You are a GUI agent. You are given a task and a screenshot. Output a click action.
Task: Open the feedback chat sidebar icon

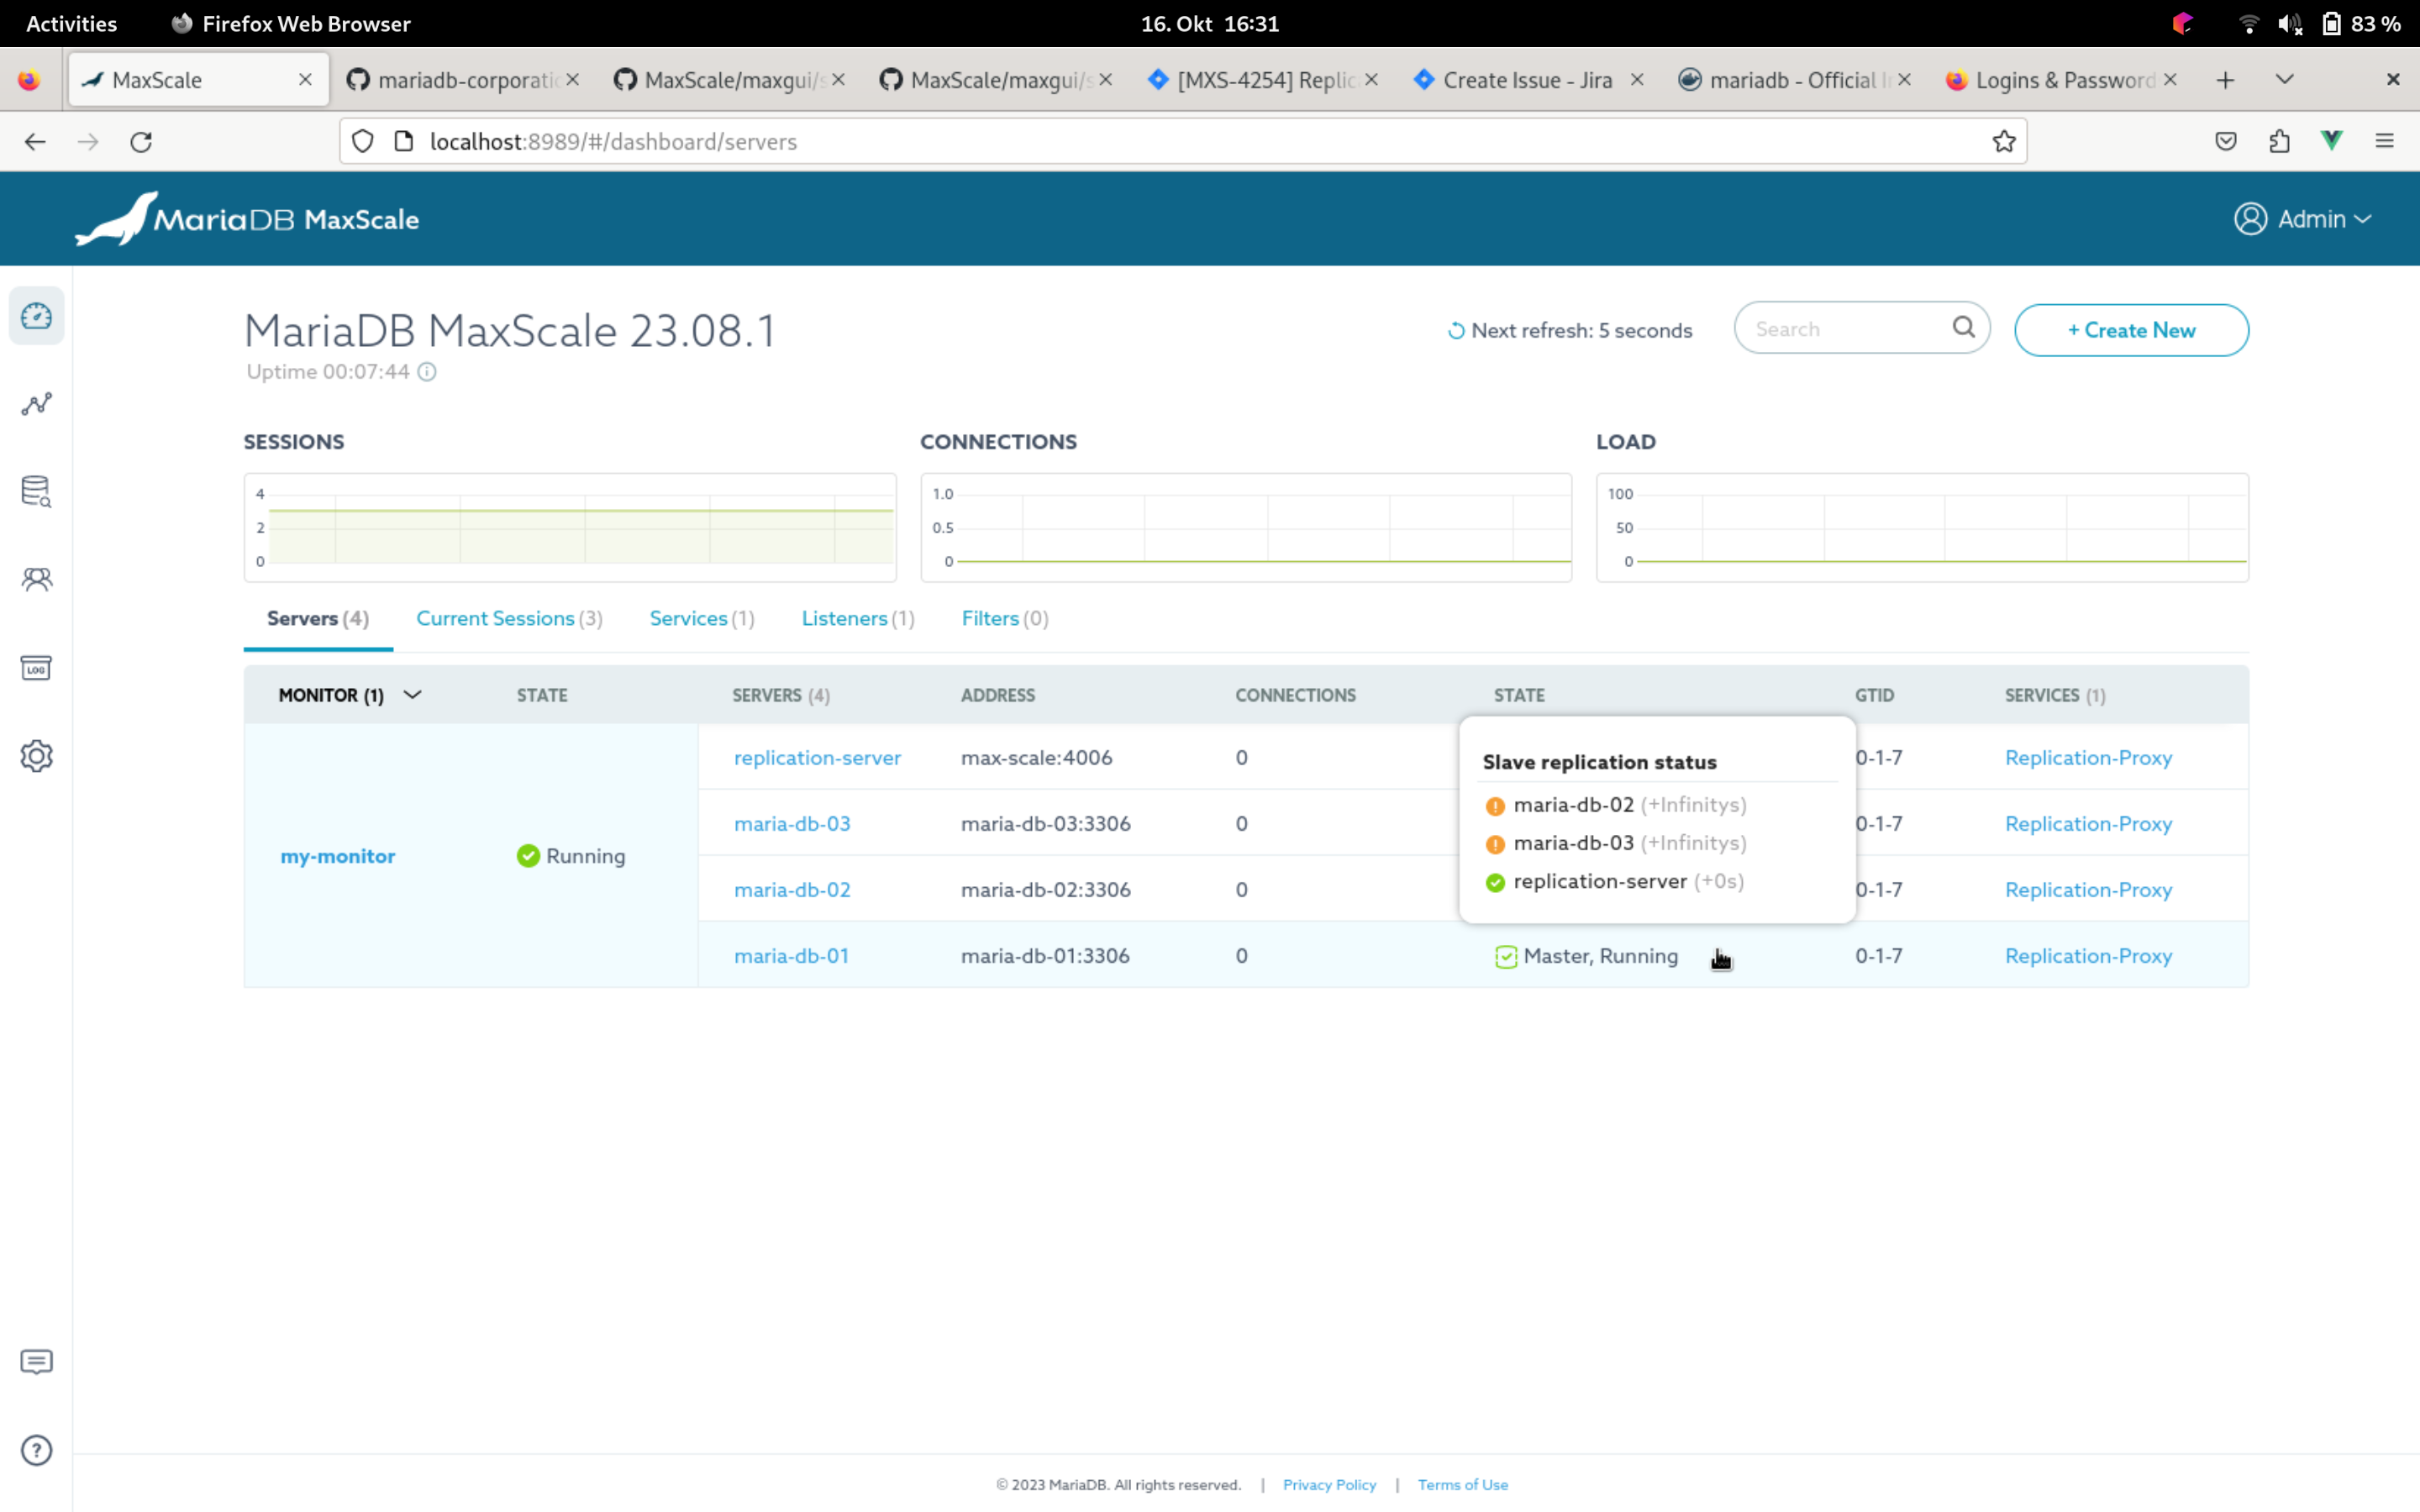(x=37, y=1361)
